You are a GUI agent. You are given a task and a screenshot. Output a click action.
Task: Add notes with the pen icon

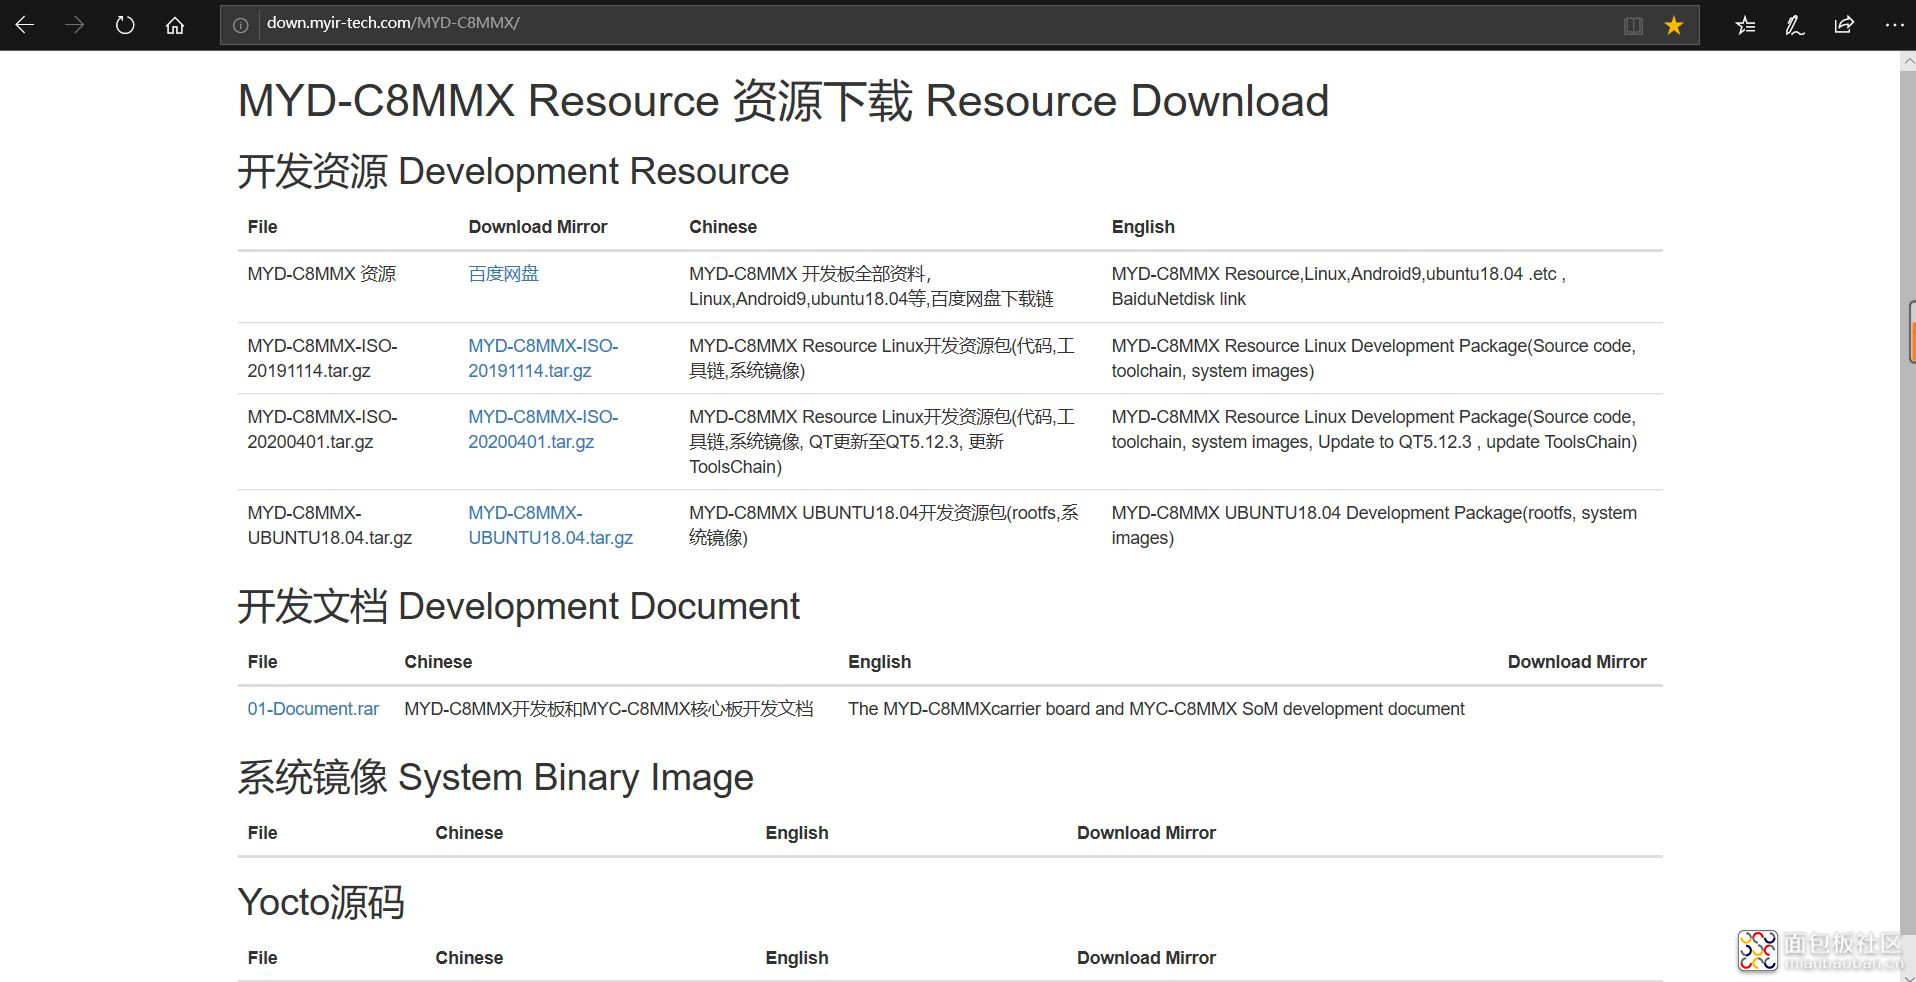point(1795,25)
